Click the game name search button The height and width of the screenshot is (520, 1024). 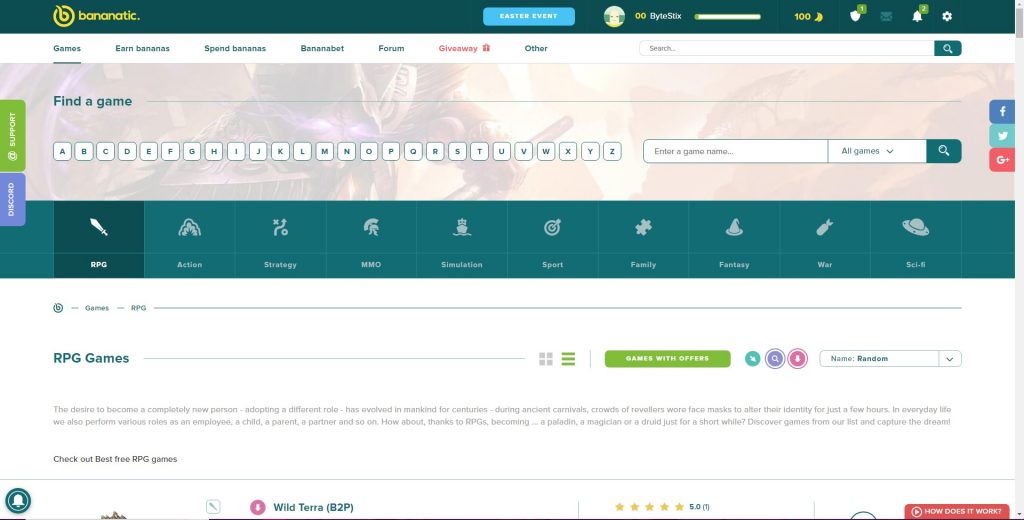click(944, 151)
